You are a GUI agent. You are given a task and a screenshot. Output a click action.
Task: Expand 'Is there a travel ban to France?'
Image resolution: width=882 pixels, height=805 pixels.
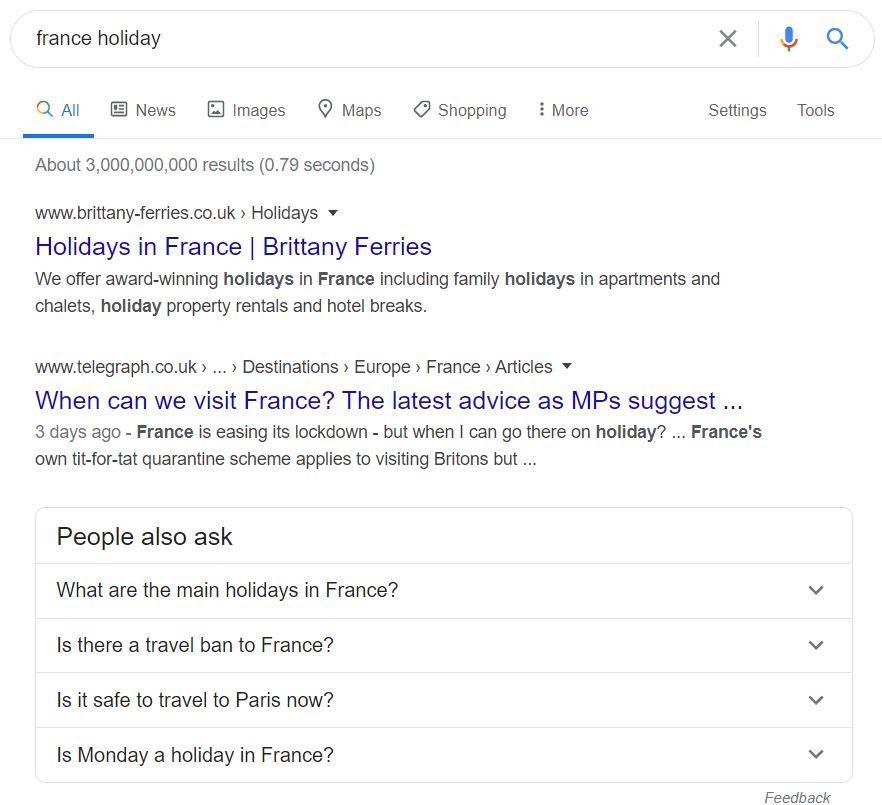point(443,645)
